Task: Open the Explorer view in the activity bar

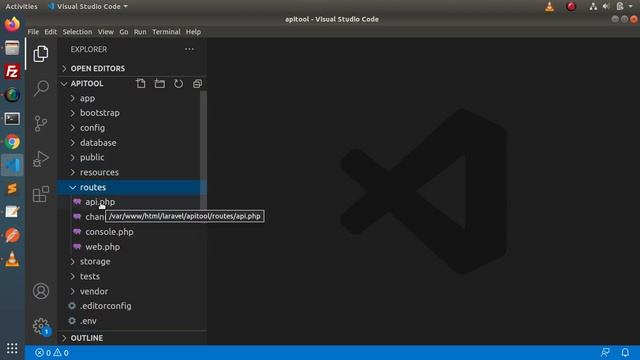Action: tap(41, 53)
